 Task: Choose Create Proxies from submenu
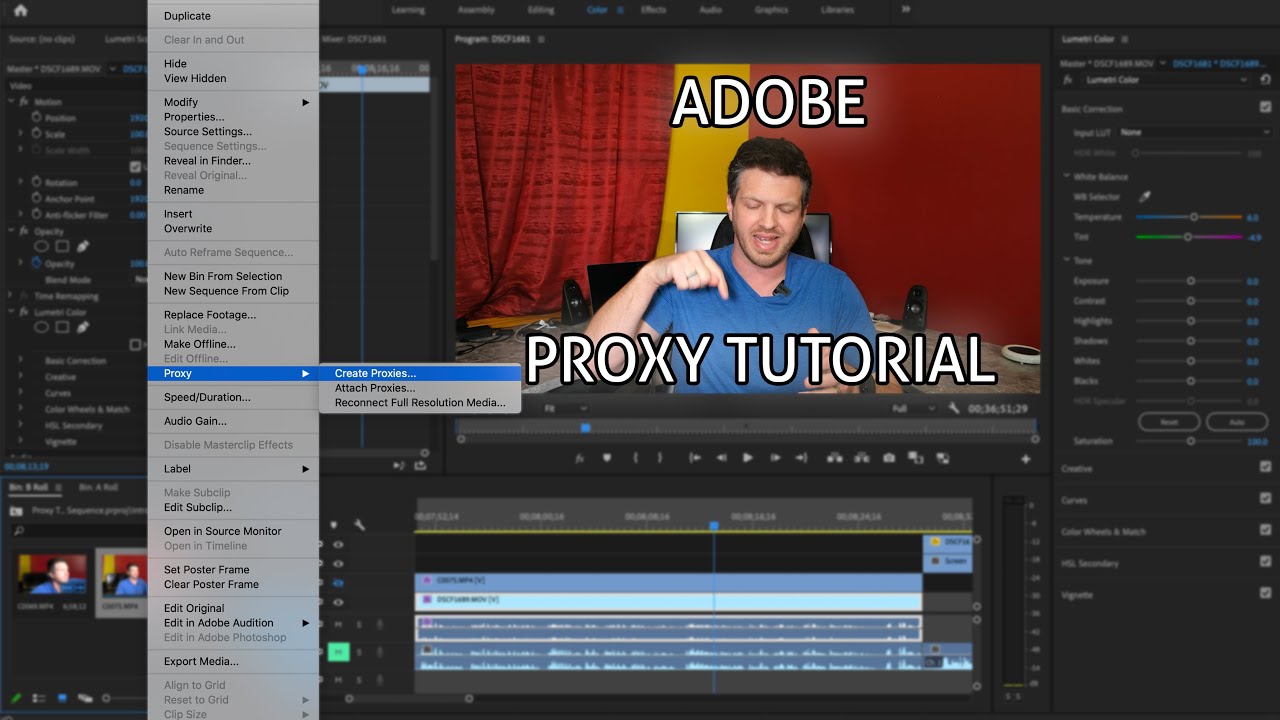pos(420,373)
